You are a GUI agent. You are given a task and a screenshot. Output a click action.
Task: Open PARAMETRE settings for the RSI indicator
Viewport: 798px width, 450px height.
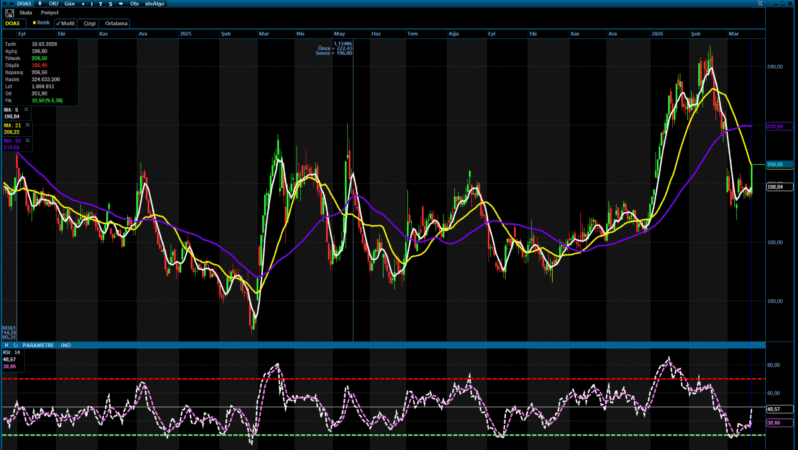35,345
